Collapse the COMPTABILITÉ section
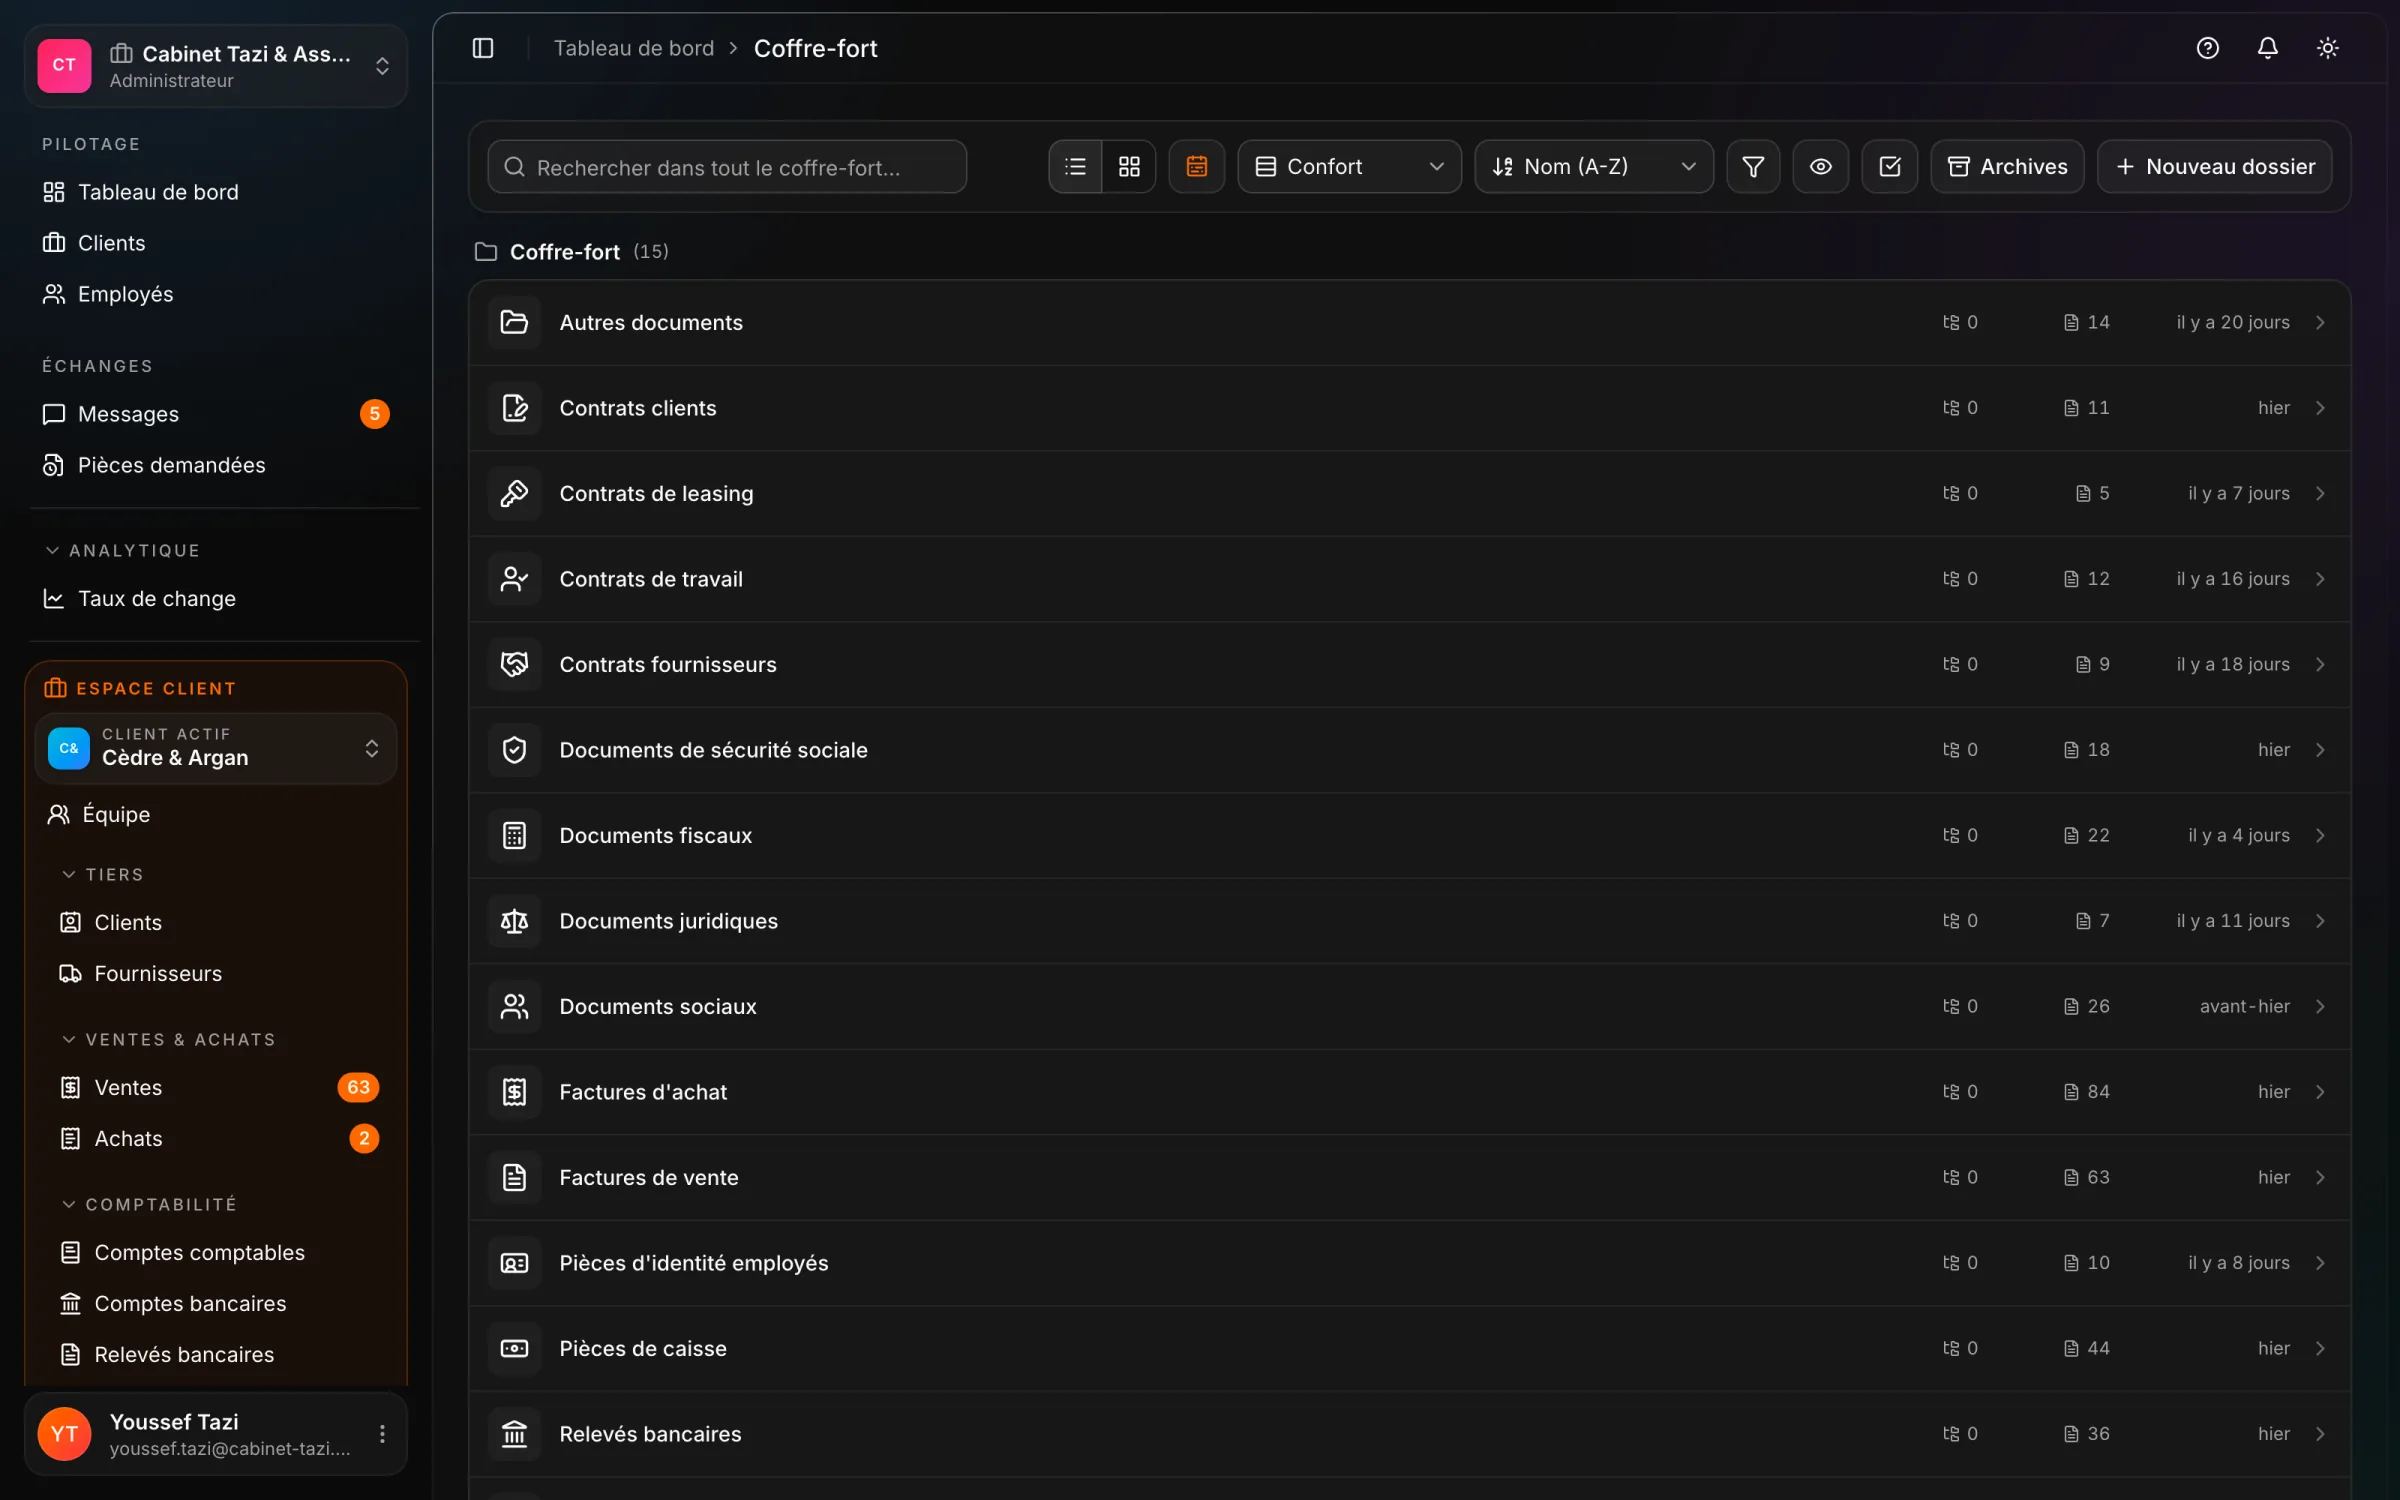The image size is (2400, 1500). coord(149,1205)
